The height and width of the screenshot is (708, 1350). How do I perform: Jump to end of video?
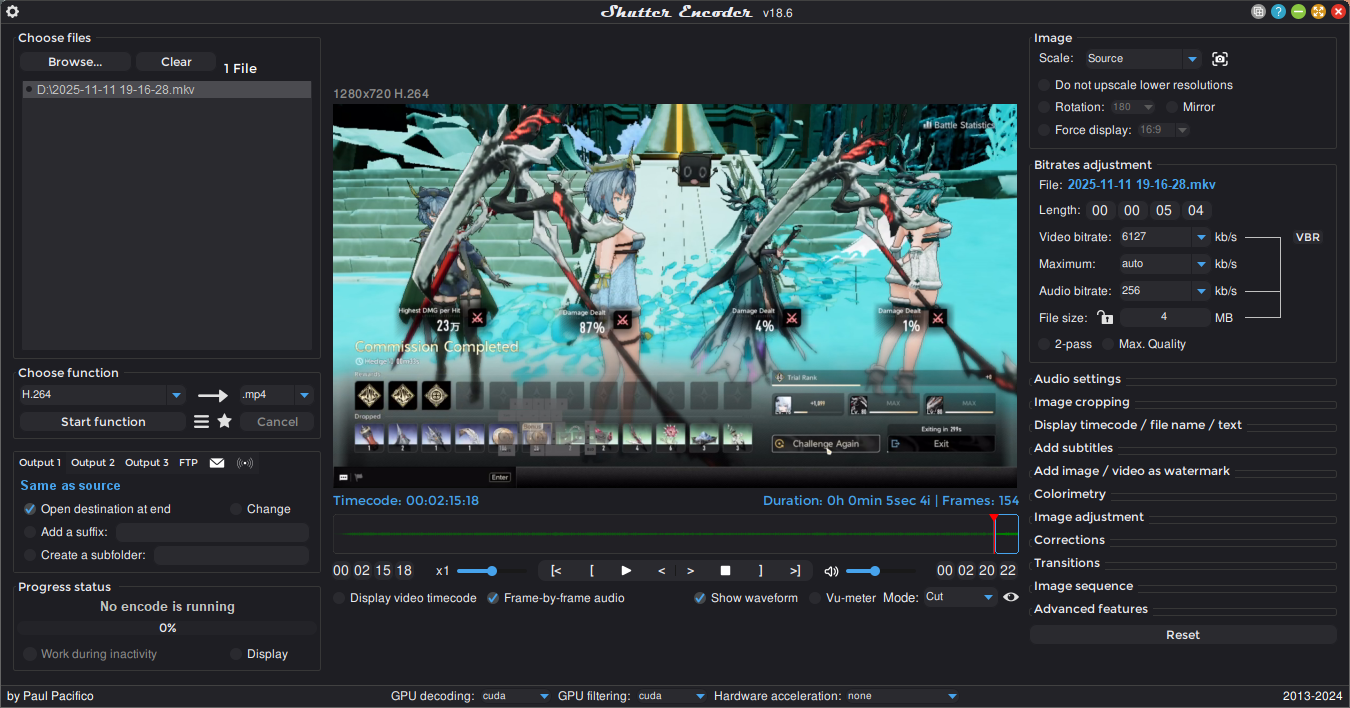pos(795,571)
